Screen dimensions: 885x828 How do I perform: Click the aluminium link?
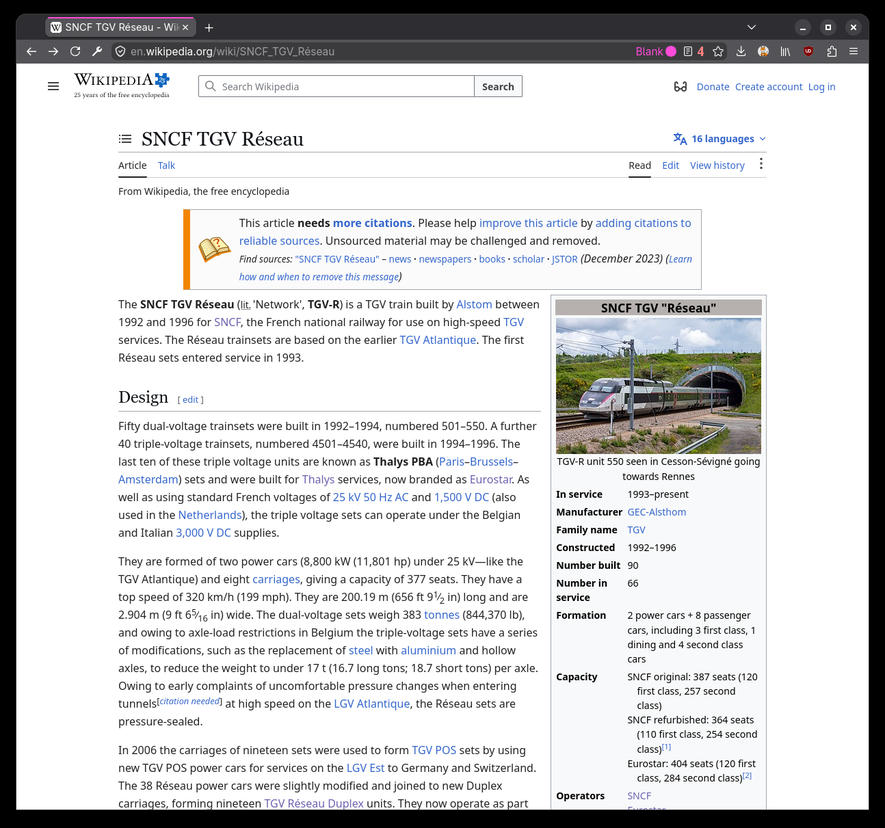pyautogui.click(x=428, y=650)
